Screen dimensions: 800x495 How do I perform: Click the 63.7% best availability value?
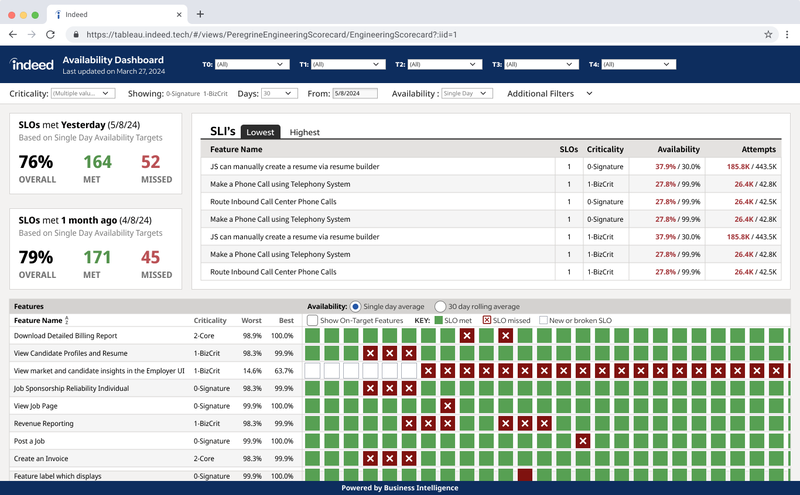tap(284, 371)
